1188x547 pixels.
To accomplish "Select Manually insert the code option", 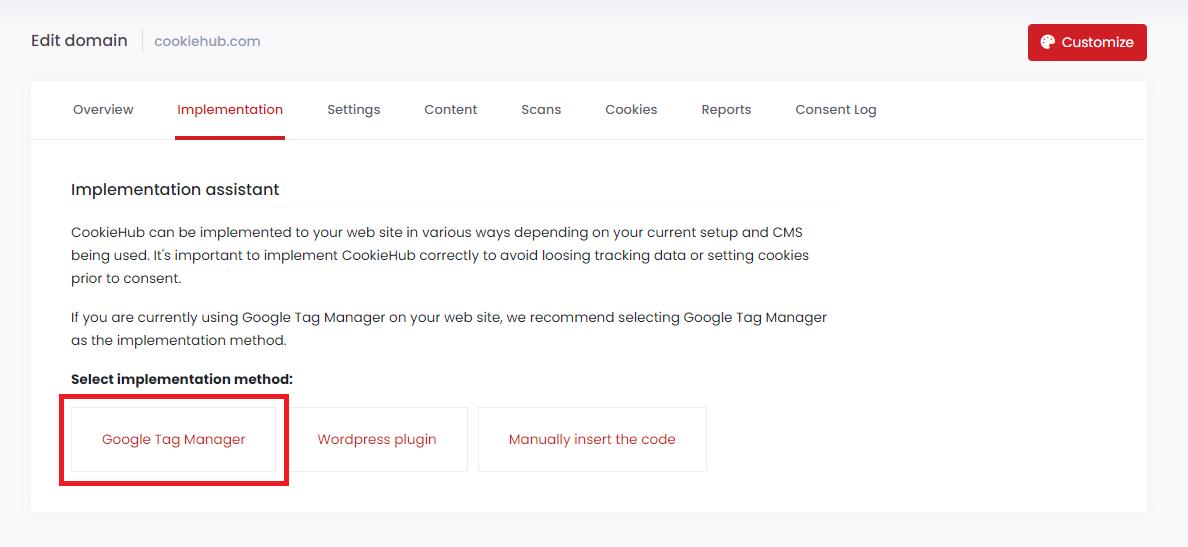I will (x=592, y=439).
